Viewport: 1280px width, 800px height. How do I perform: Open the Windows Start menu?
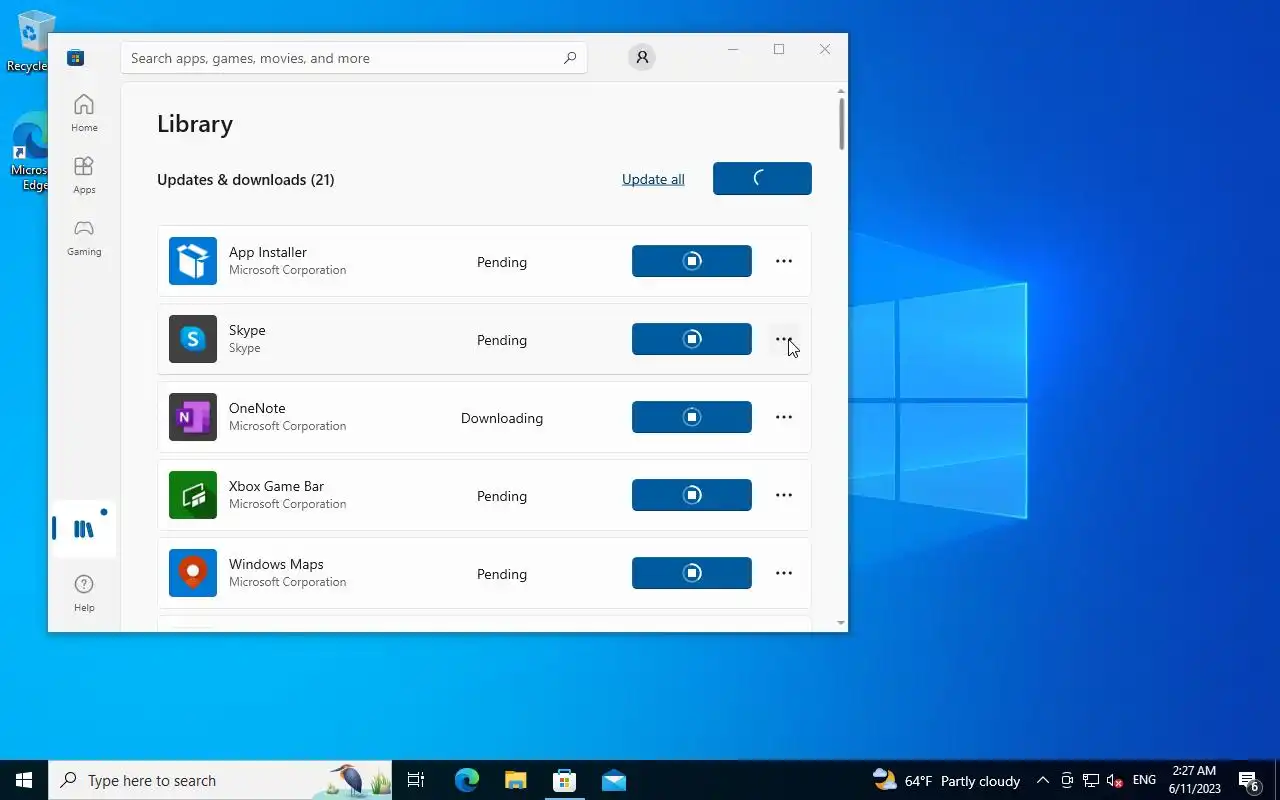click(24, 780)
